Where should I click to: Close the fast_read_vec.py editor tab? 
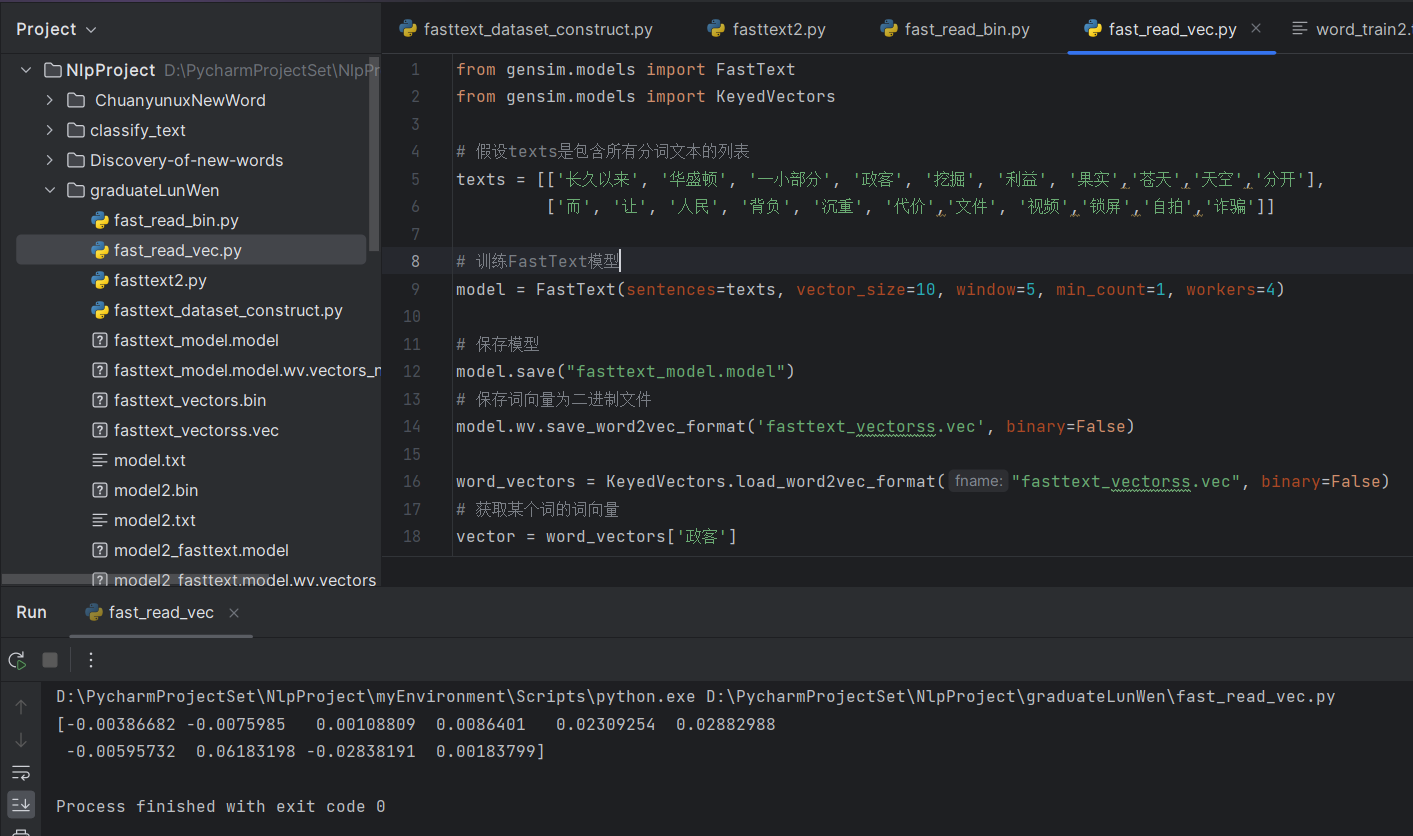(x=1256, y=29)
